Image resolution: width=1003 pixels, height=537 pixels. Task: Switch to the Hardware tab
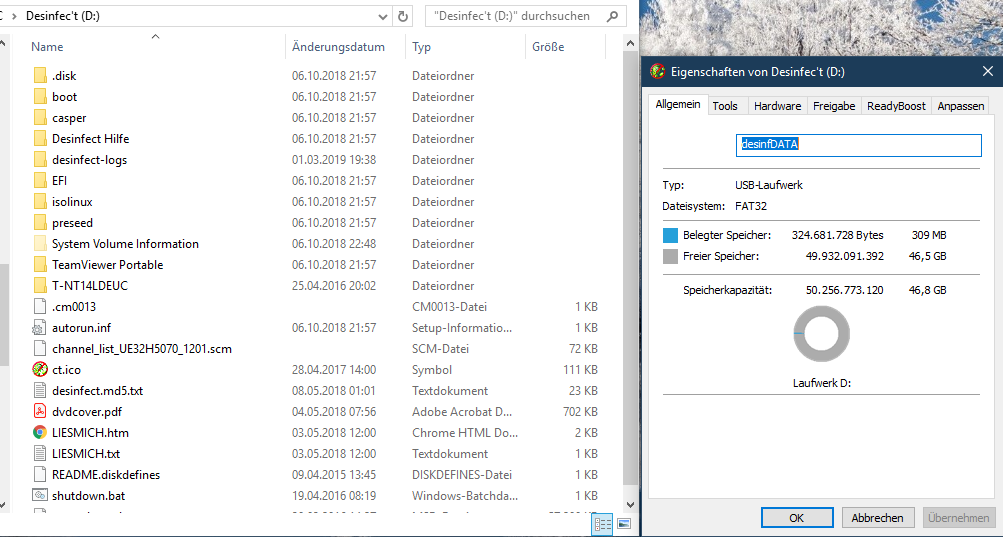(x=777, y=106)
